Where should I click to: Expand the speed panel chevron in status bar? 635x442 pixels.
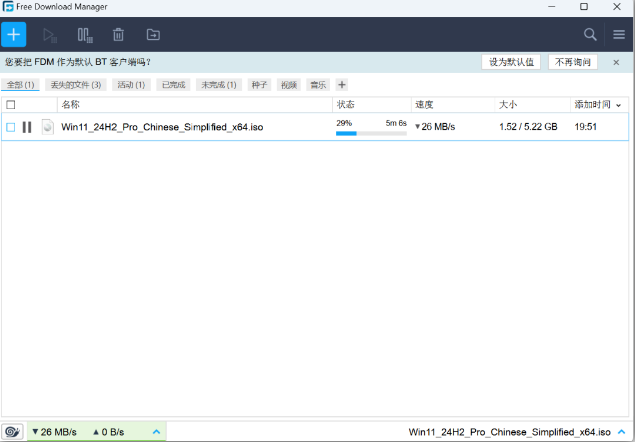point(156,432)
